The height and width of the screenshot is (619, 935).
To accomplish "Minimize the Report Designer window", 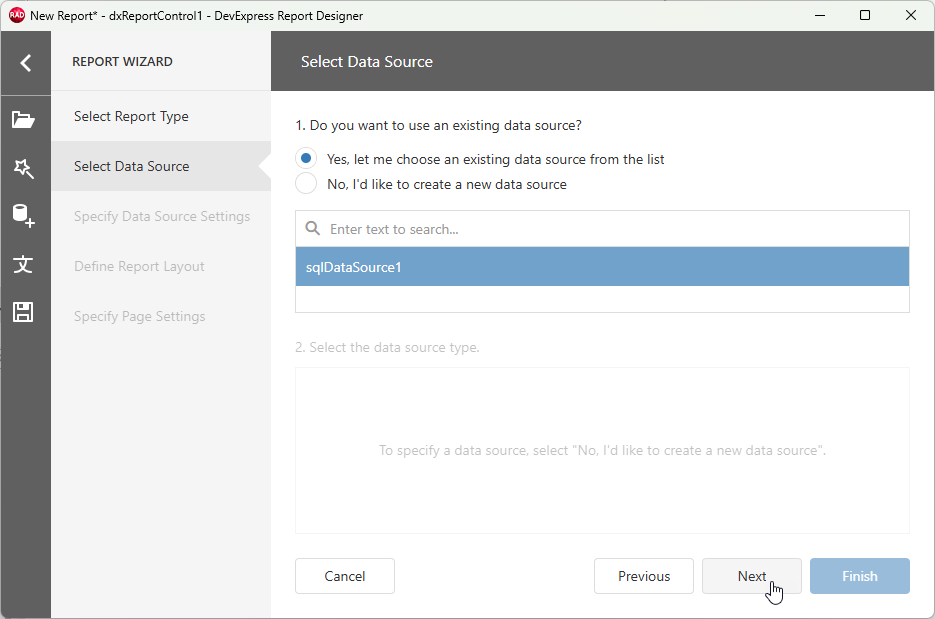I will (x=820, y=16).
